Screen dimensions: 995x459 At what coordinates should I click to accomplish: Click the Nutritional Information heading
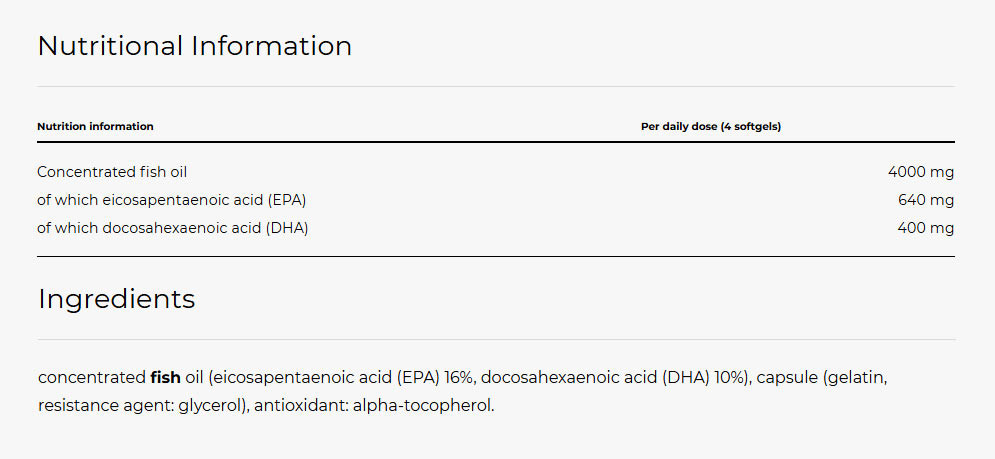click(195, 46)
